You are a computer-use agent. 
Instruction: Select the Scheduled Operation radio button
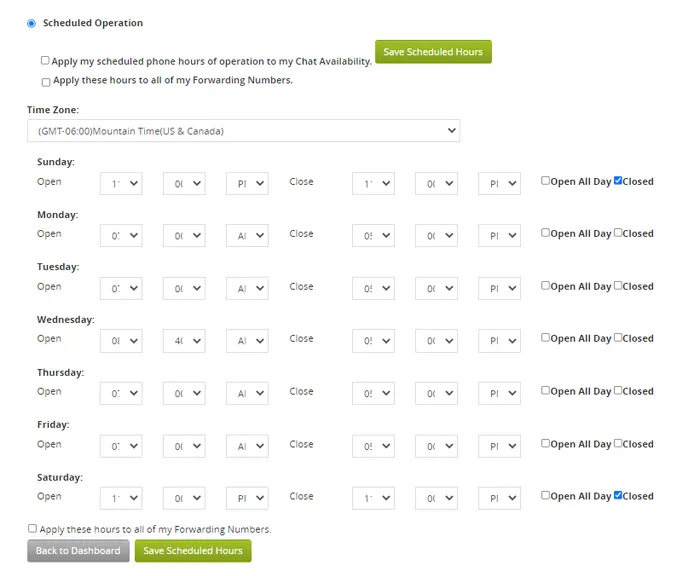(x=31, y=23)
